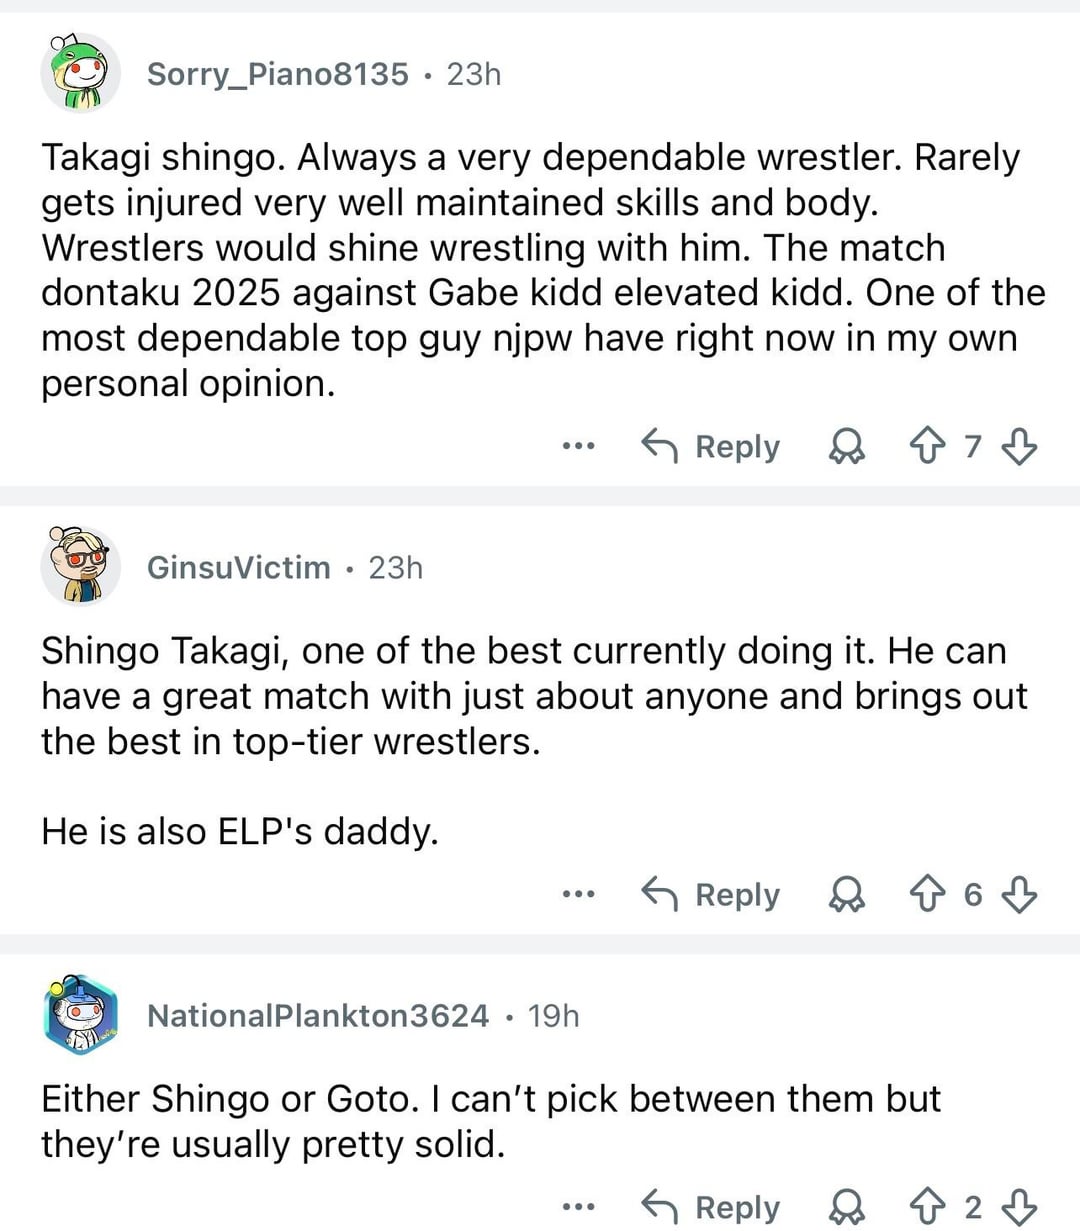
Task: Award GinsuVictim's comment
Action: click(847, 895)
